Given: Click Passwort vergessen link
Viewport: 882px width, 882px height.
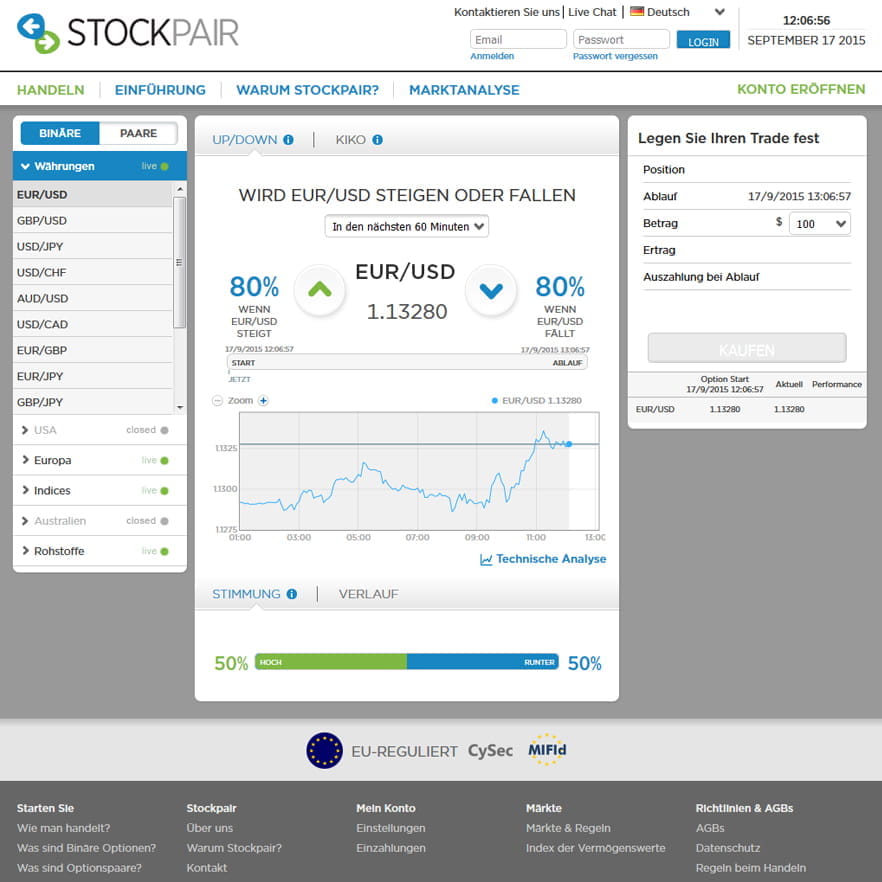Looking at the screenshot, I should click(x=615, y=56).
